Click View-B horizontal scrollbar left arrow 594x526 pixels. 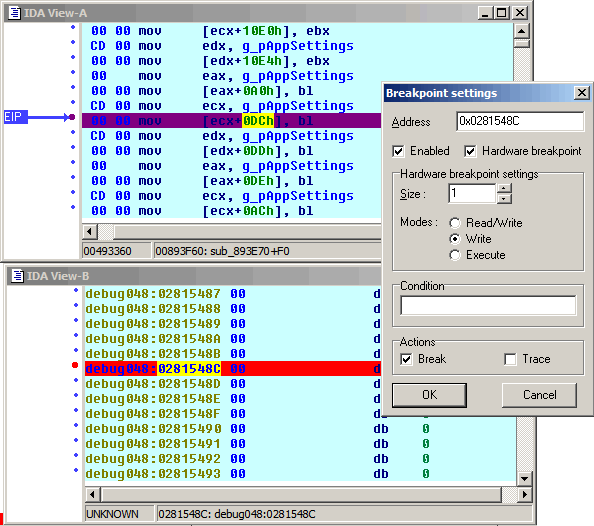(x=92, y=495)
